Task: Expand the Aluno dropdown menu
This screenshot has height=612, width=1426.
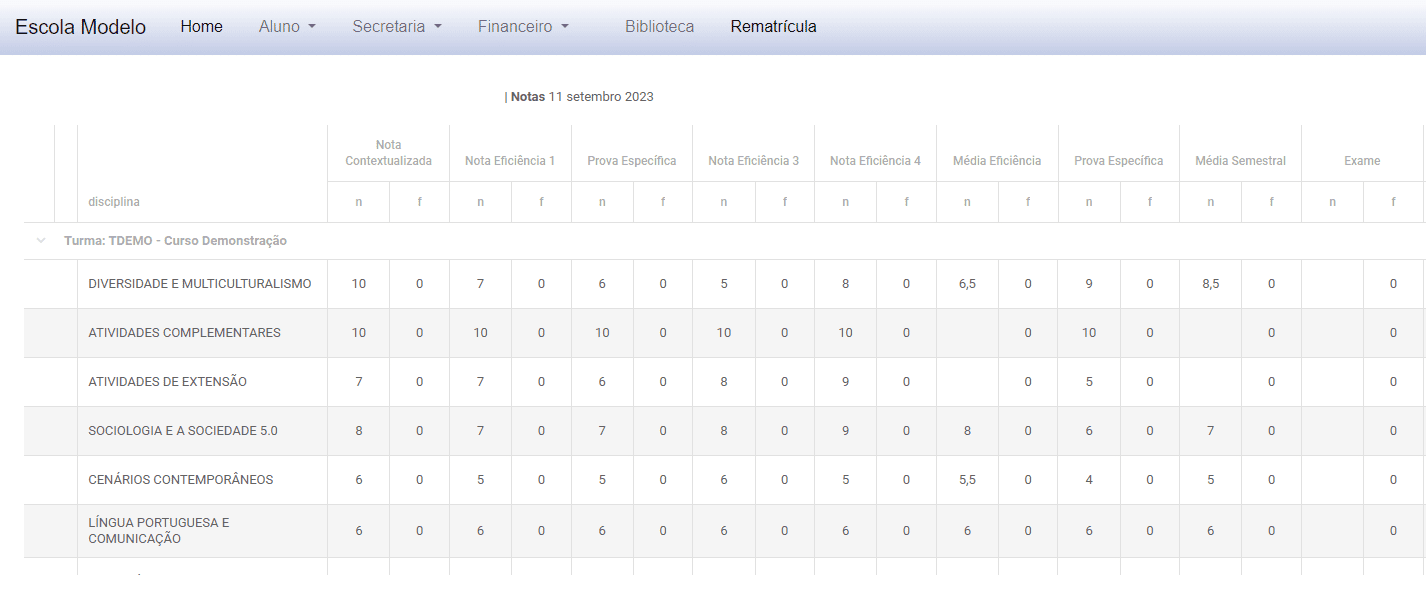Action: click(x=287, y=27)
